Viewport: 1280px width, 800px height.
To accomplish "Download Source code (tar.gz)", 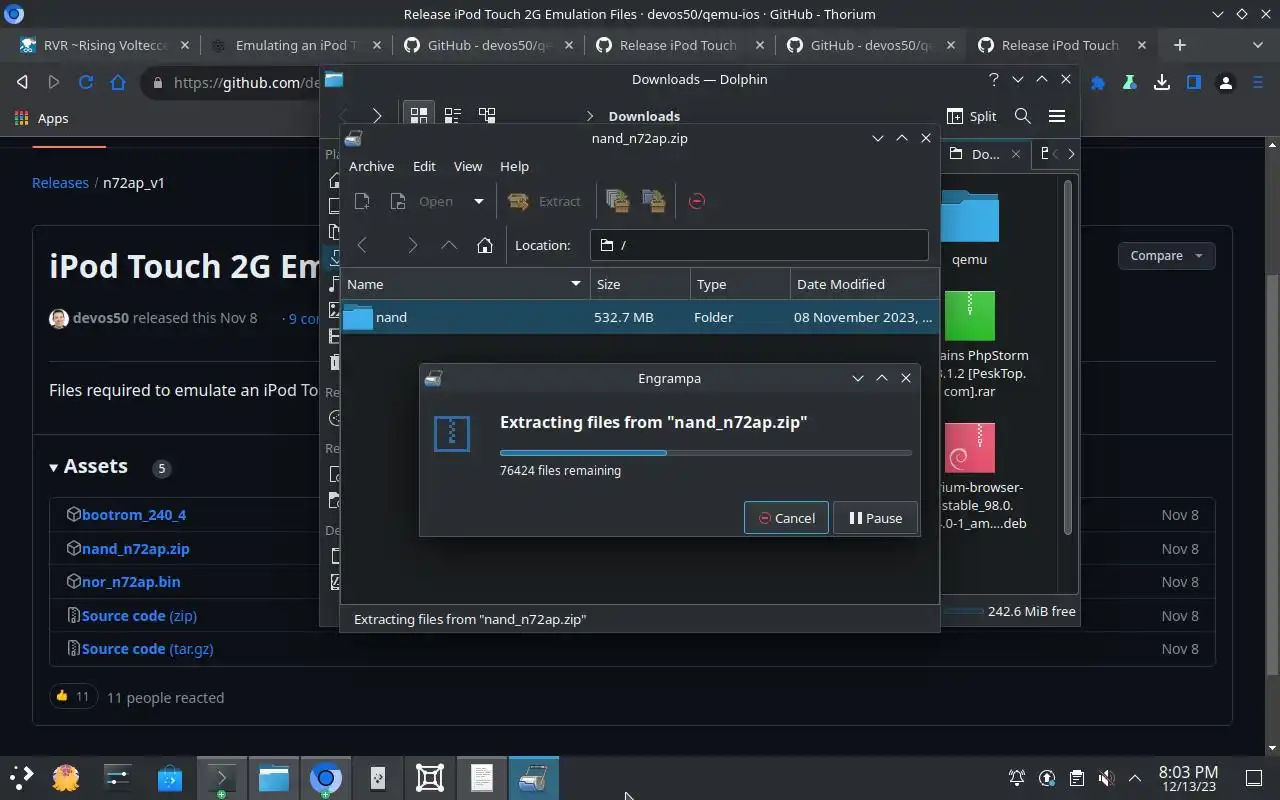I will 147,648.
